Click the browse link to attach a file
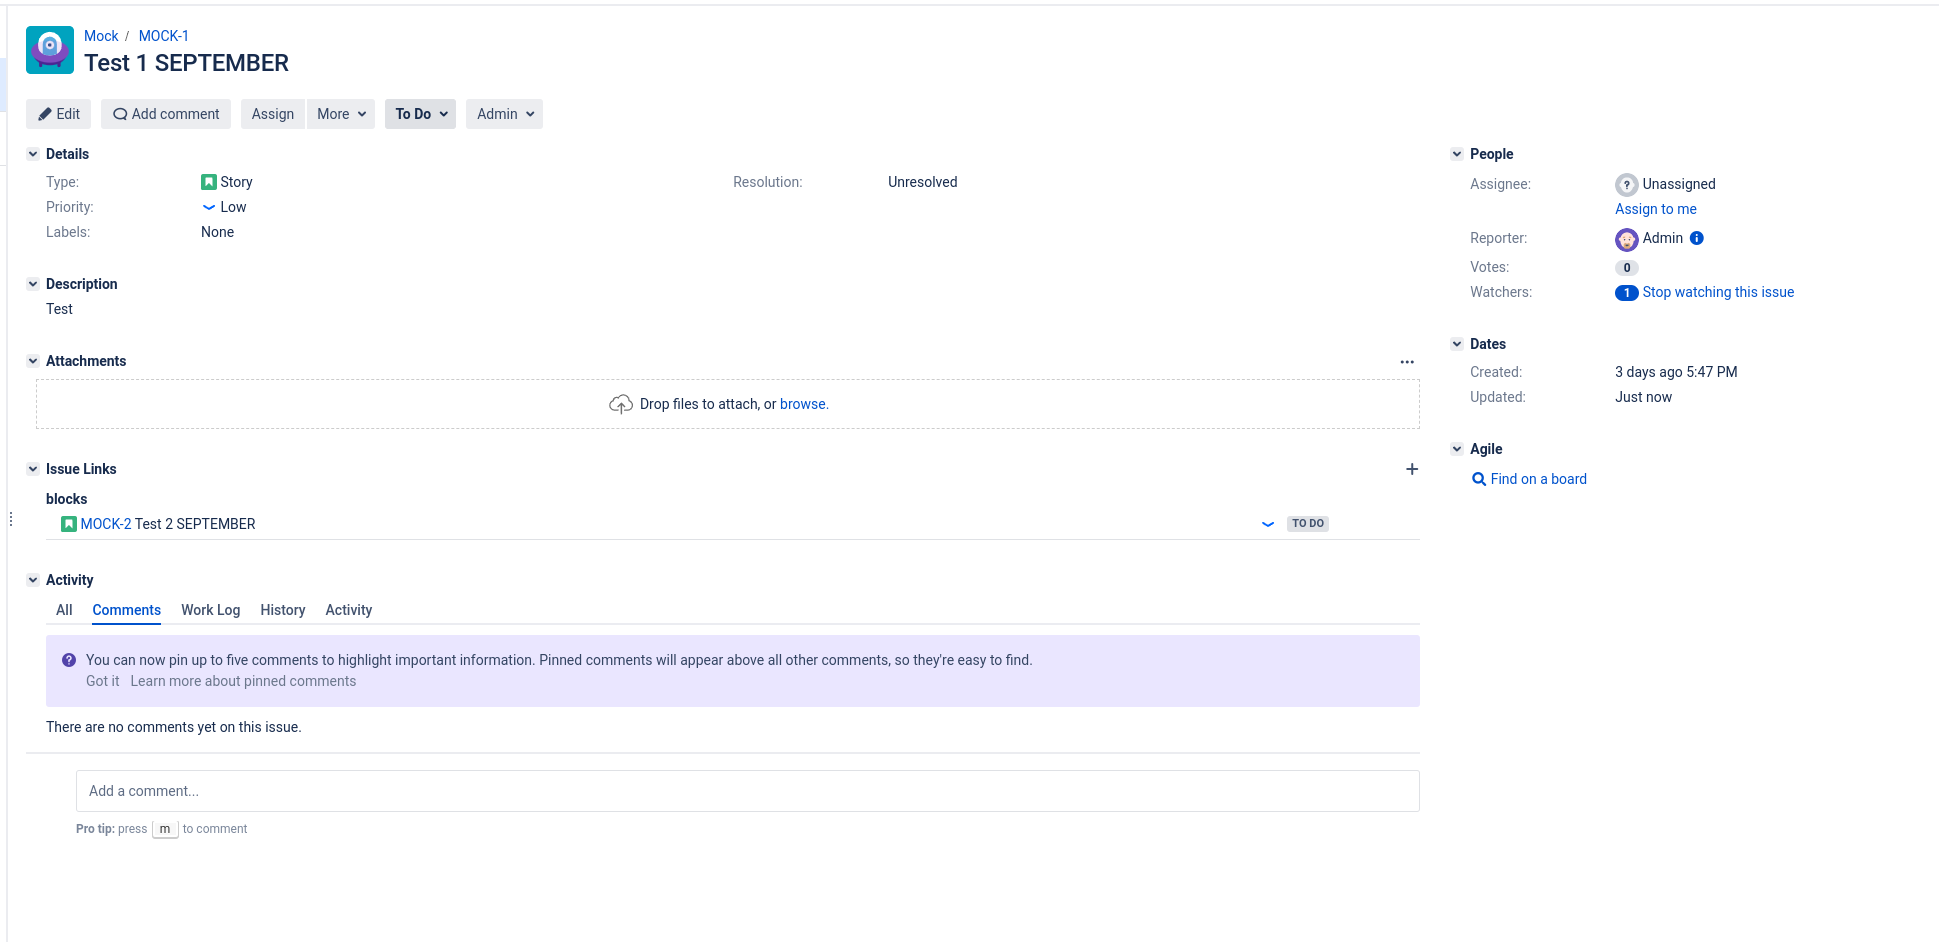1939x942 pixels. tap(803, 404)
